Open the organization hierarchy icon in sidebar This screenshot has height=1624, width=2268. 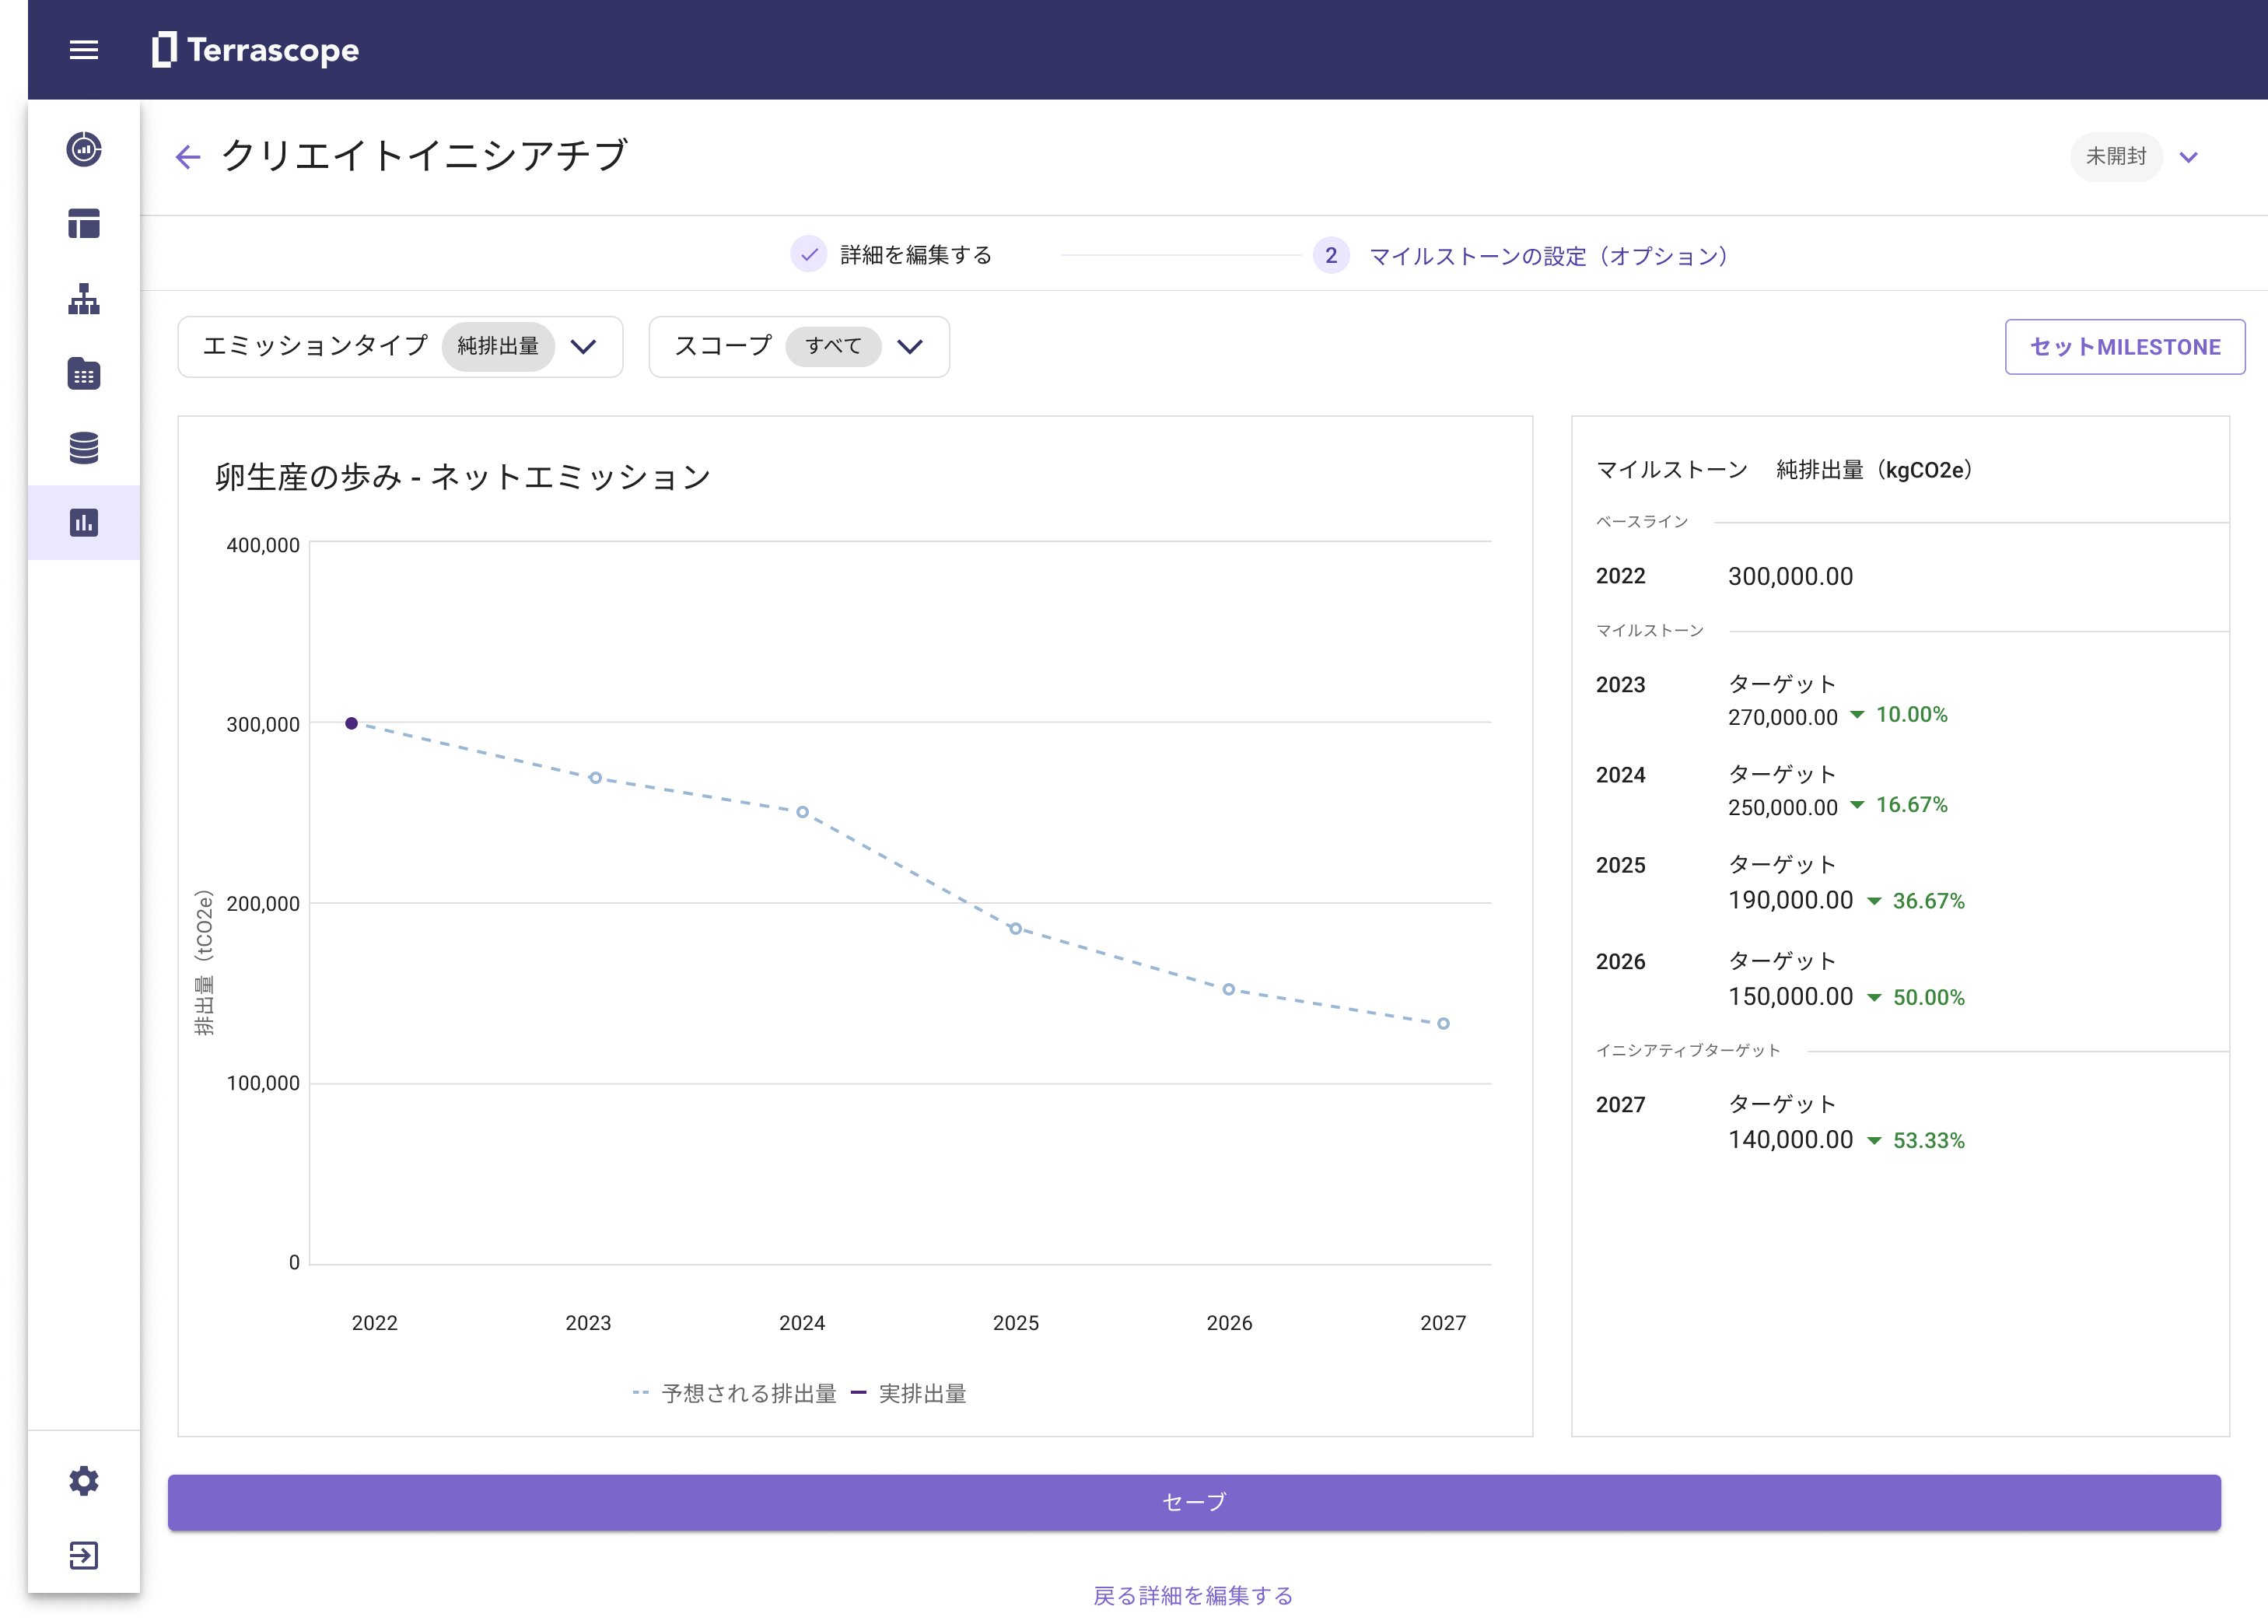click(84, 299)
